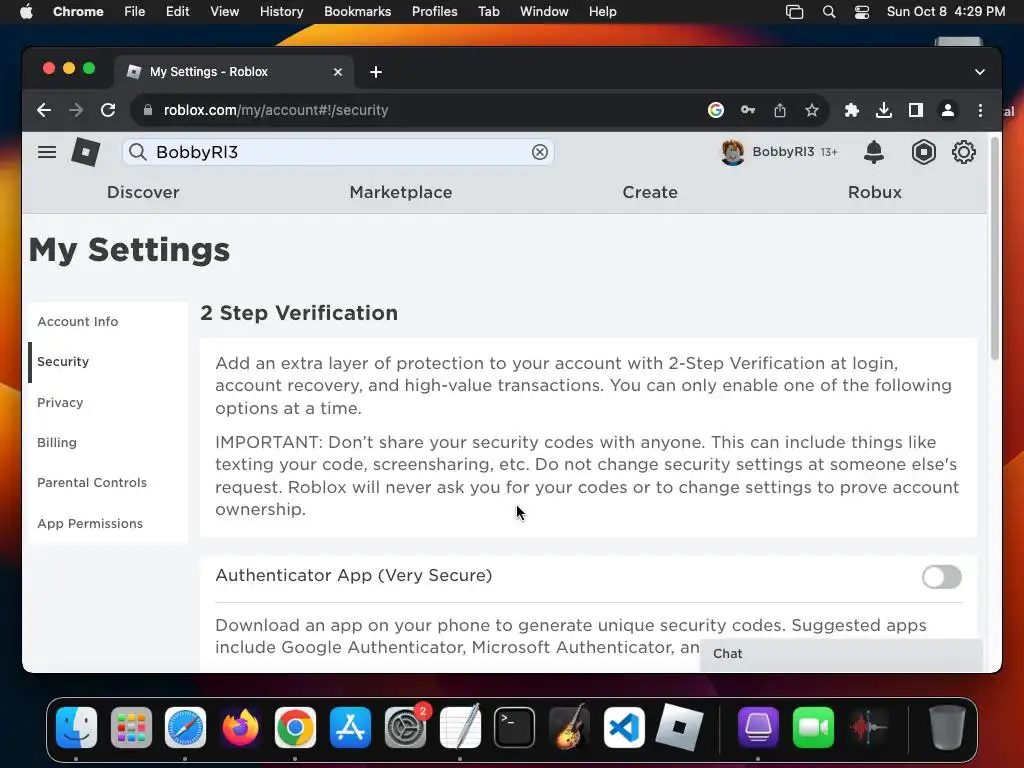Reload the Roblox page

click(x=108, y=110)
